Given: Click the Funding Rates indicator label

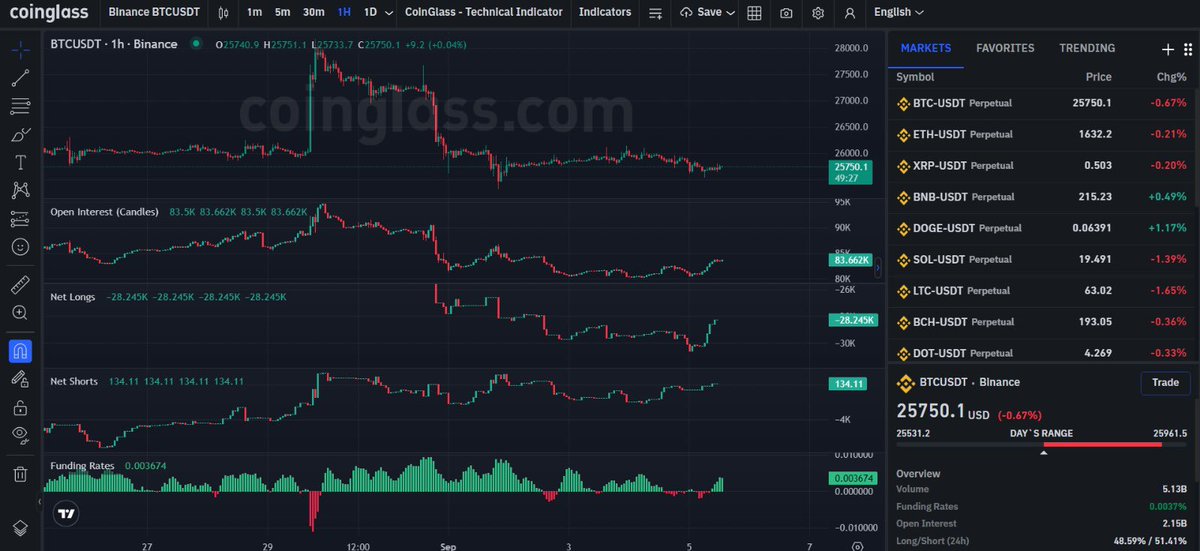Looking at the screenshot, I should [x=82, y=466].
